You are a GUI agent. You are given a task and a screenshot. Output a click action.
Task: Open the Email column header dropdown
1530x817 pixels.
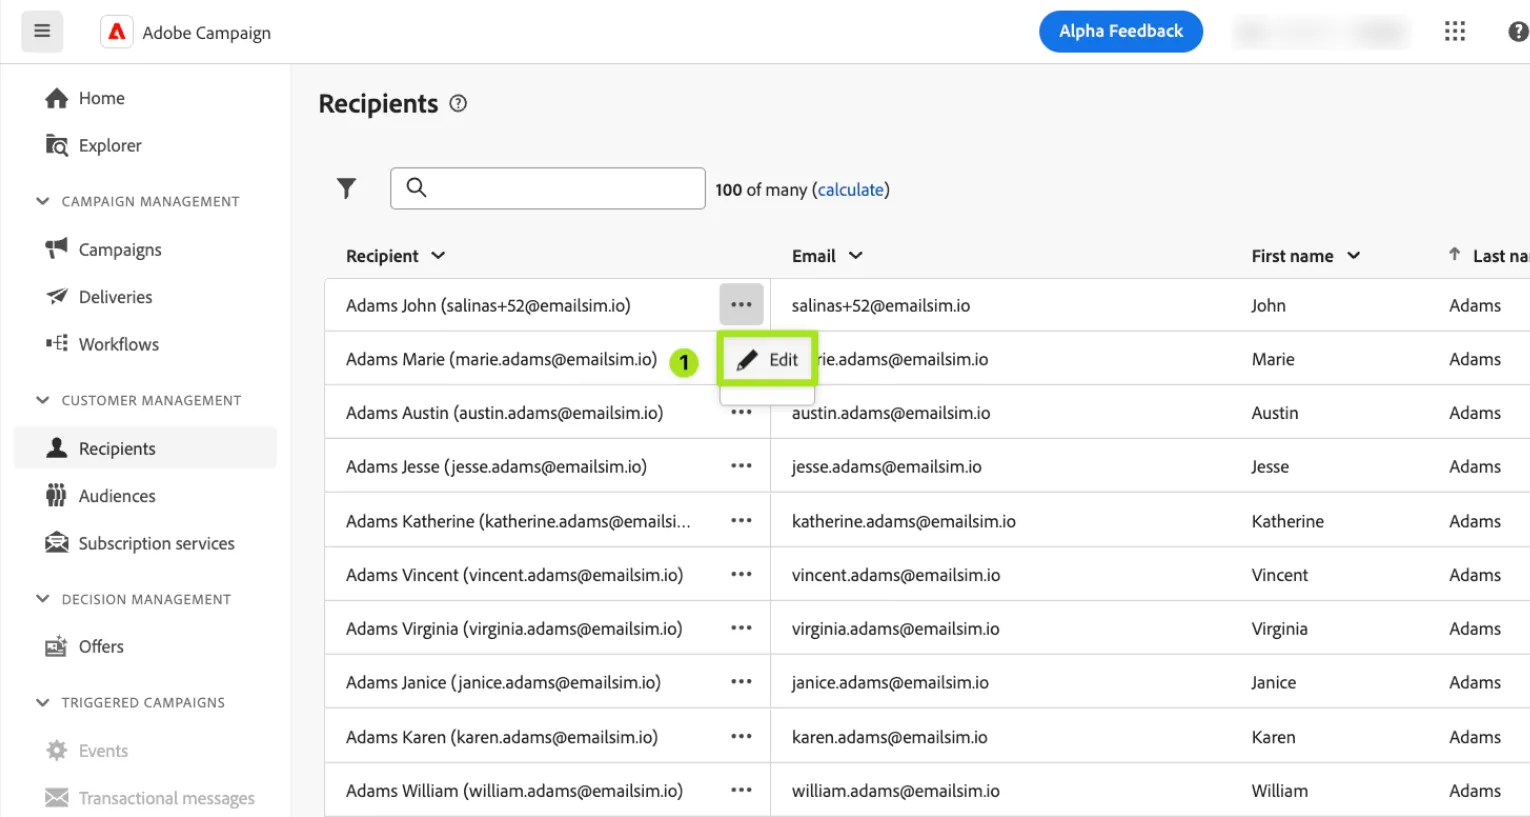tap(855, 256)
